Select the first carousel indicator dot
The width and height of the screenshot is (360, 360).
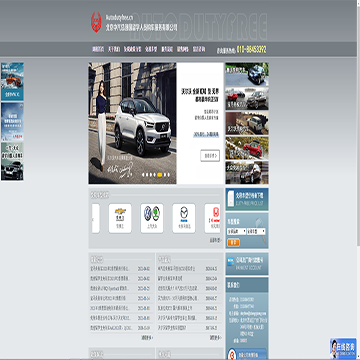143,174
